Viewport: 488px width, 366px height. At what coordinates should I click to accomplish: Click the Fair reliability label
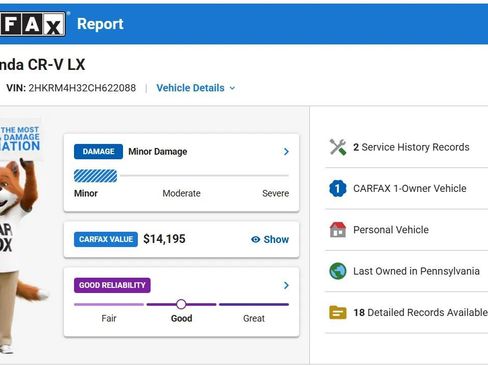(109, 318)
